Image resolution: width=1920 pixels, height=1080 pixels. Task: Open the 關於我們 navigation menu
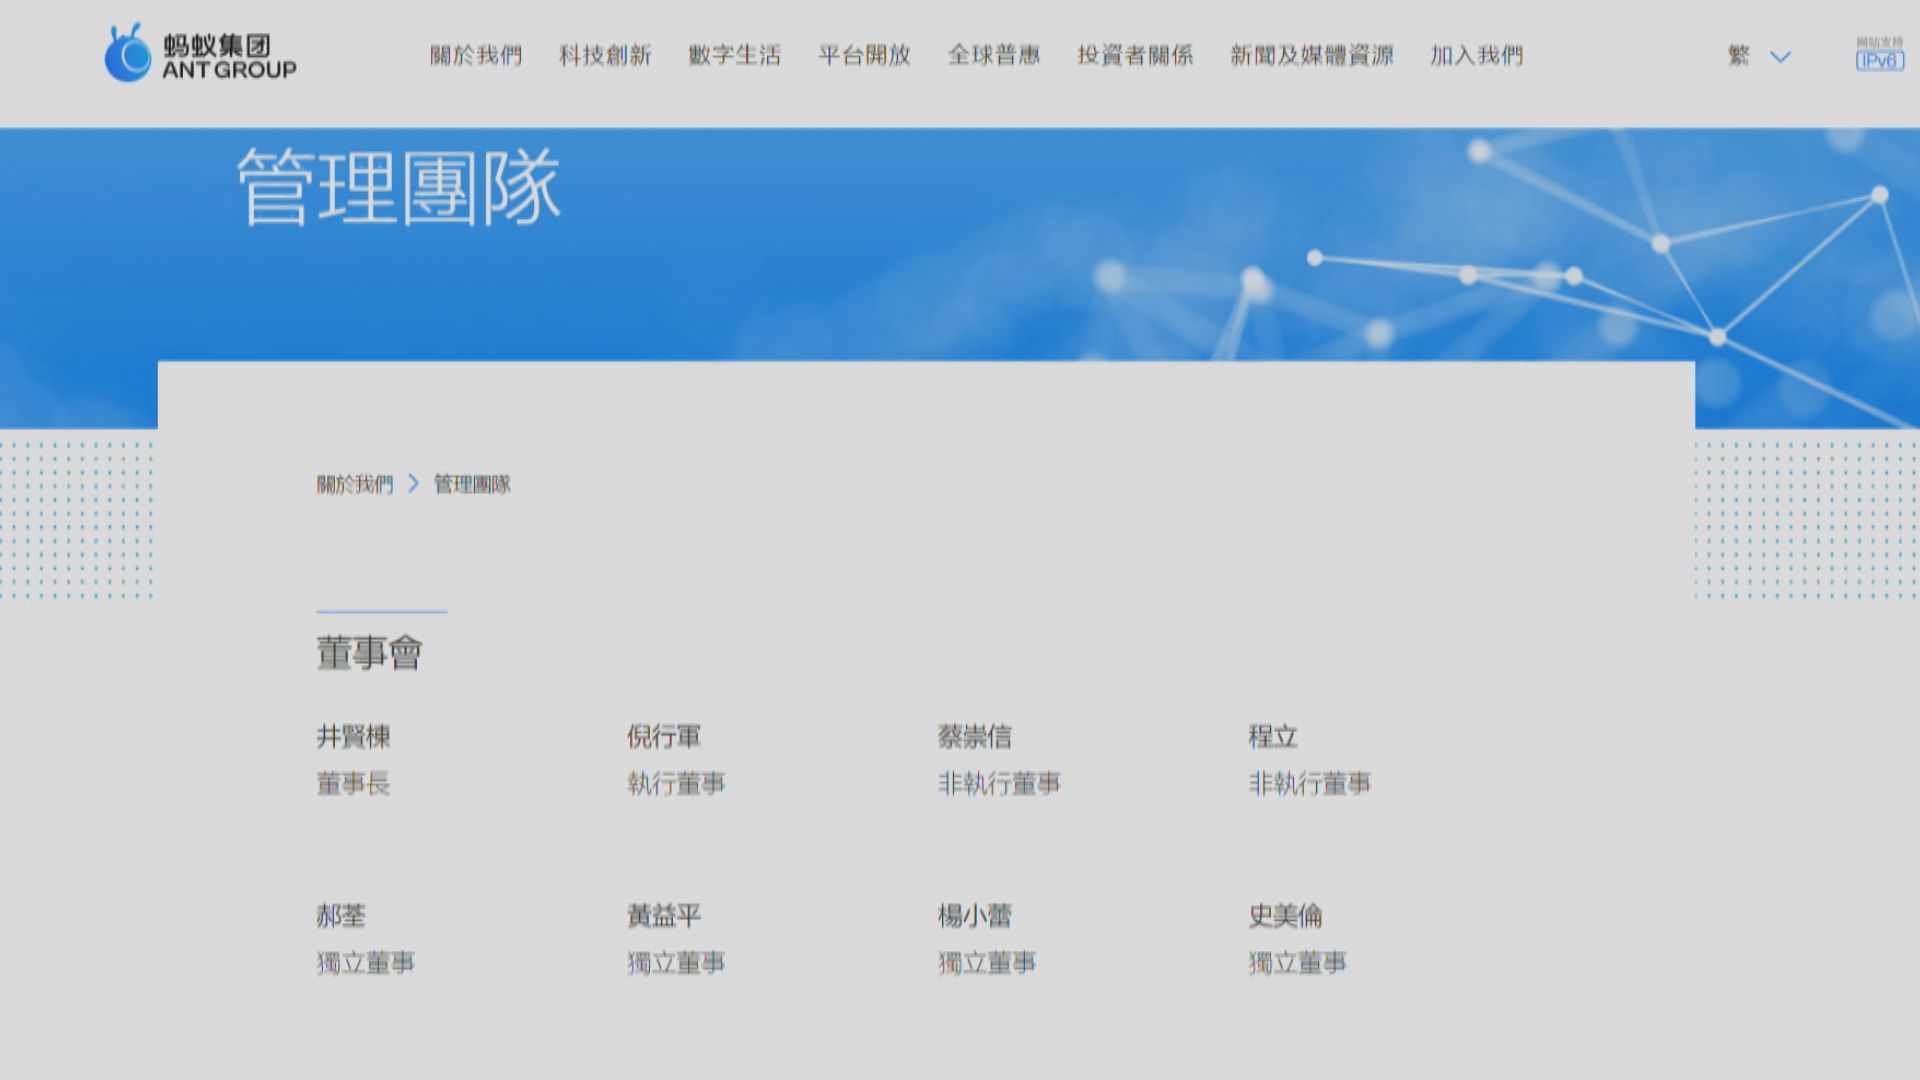pos(476,56)
